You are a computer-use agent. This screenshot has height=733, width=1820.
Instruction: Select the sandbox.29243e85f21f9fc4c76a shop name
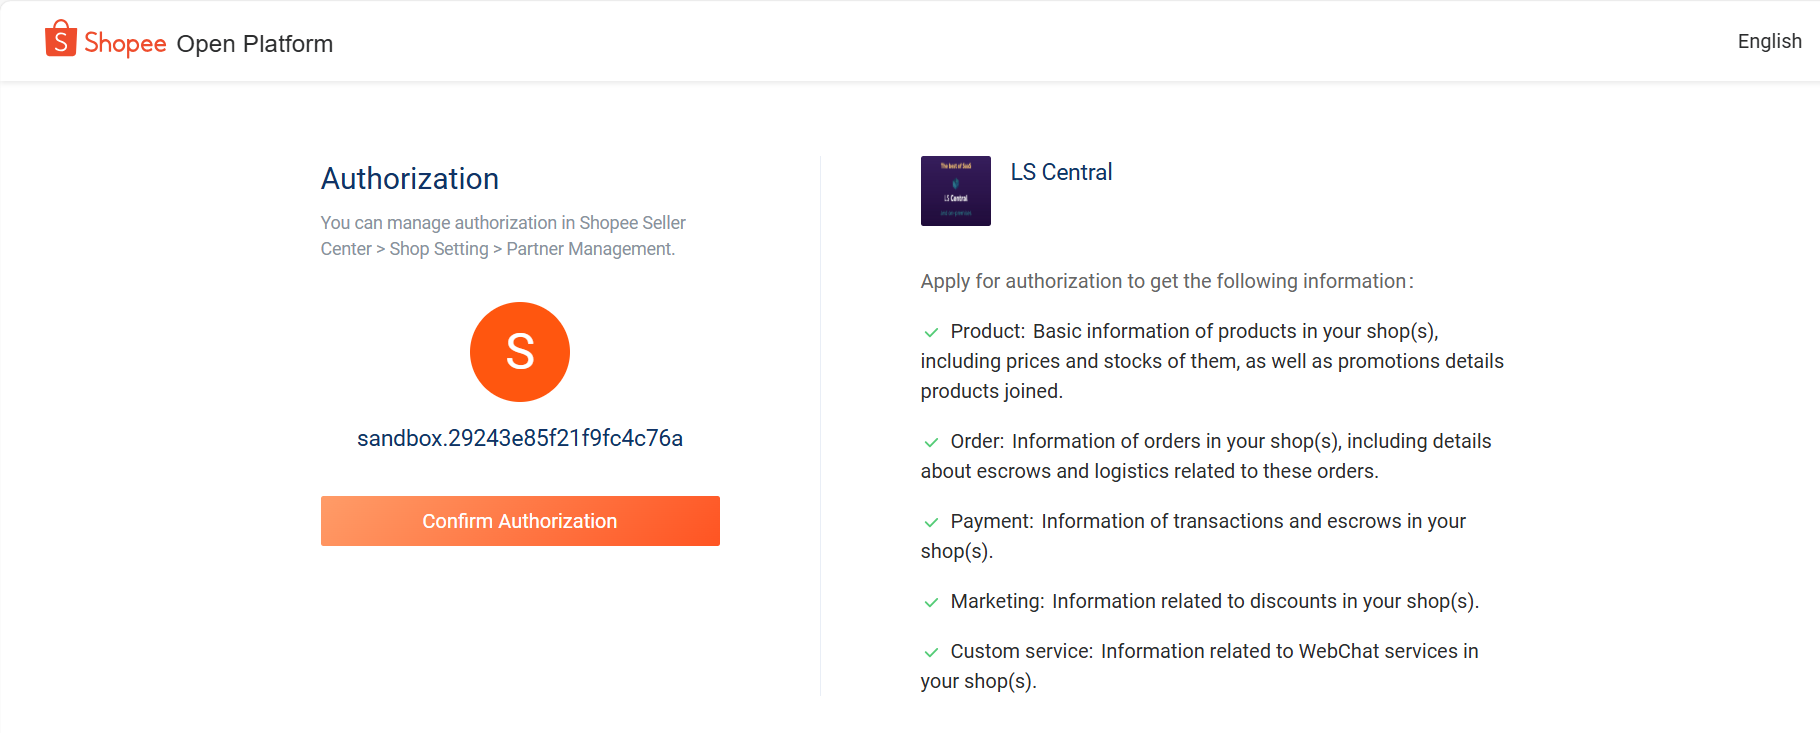[520, 438]
